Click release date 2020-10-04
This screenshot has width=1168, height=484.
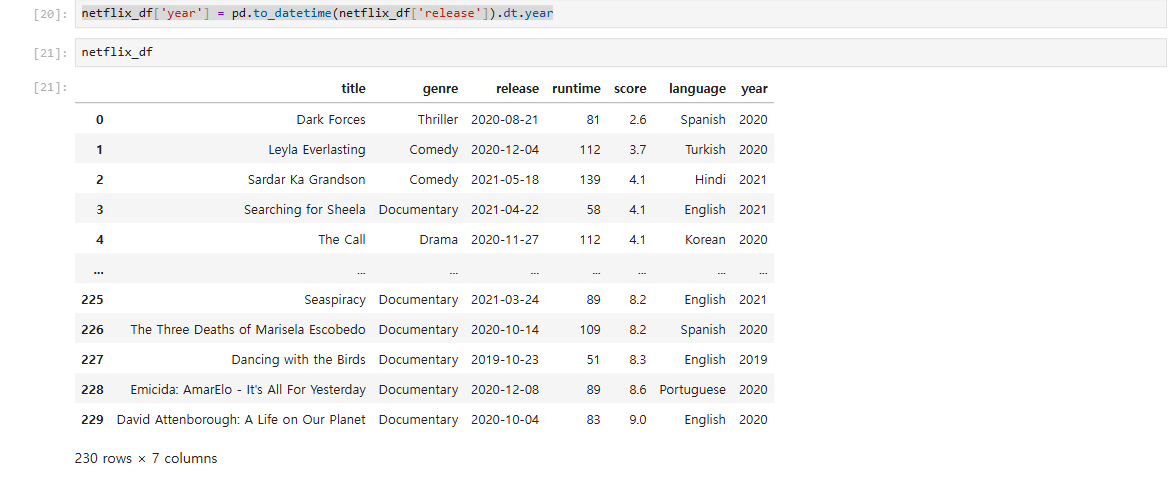point(505,419)
